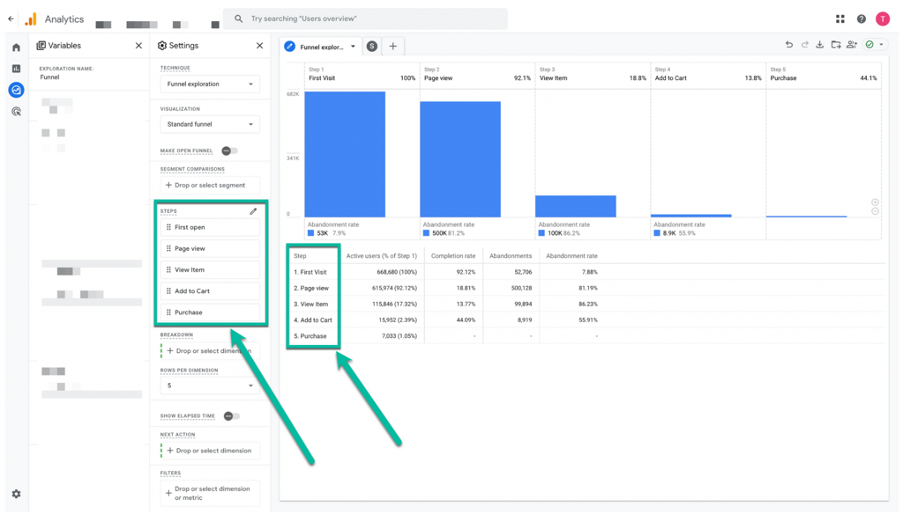The width and height of the screenshot is (904, 514).
Task: Open the Technique dropdown
Action: click(x=210, y=84)
